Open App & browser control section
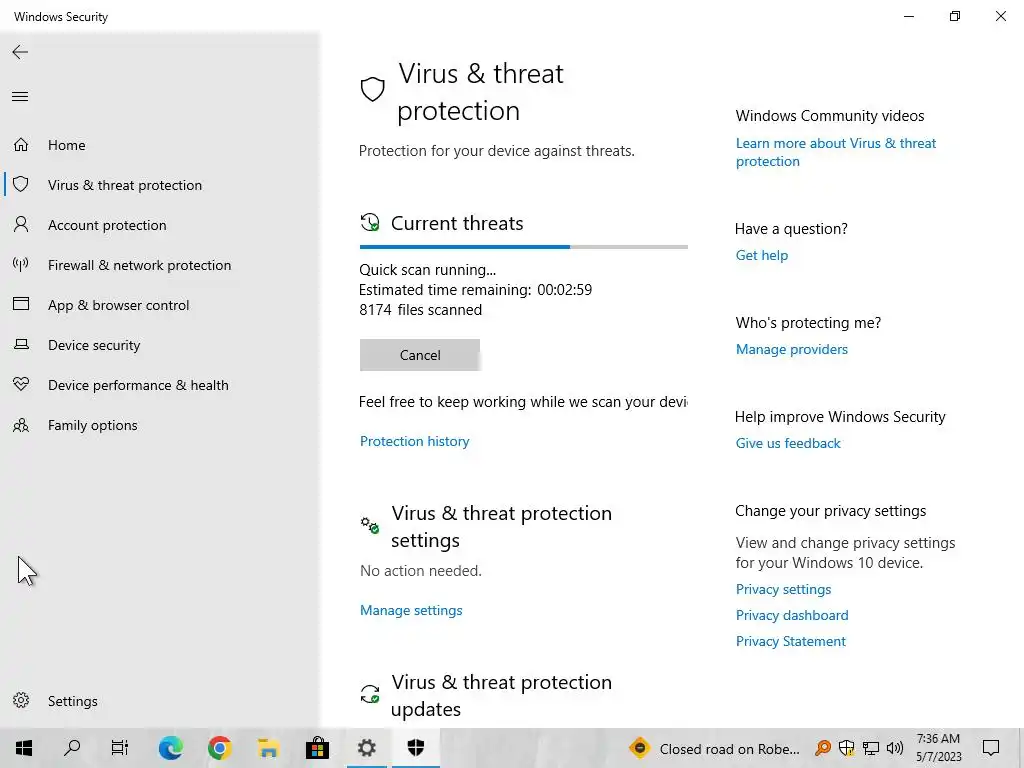1024x768 pixels. 118,305
